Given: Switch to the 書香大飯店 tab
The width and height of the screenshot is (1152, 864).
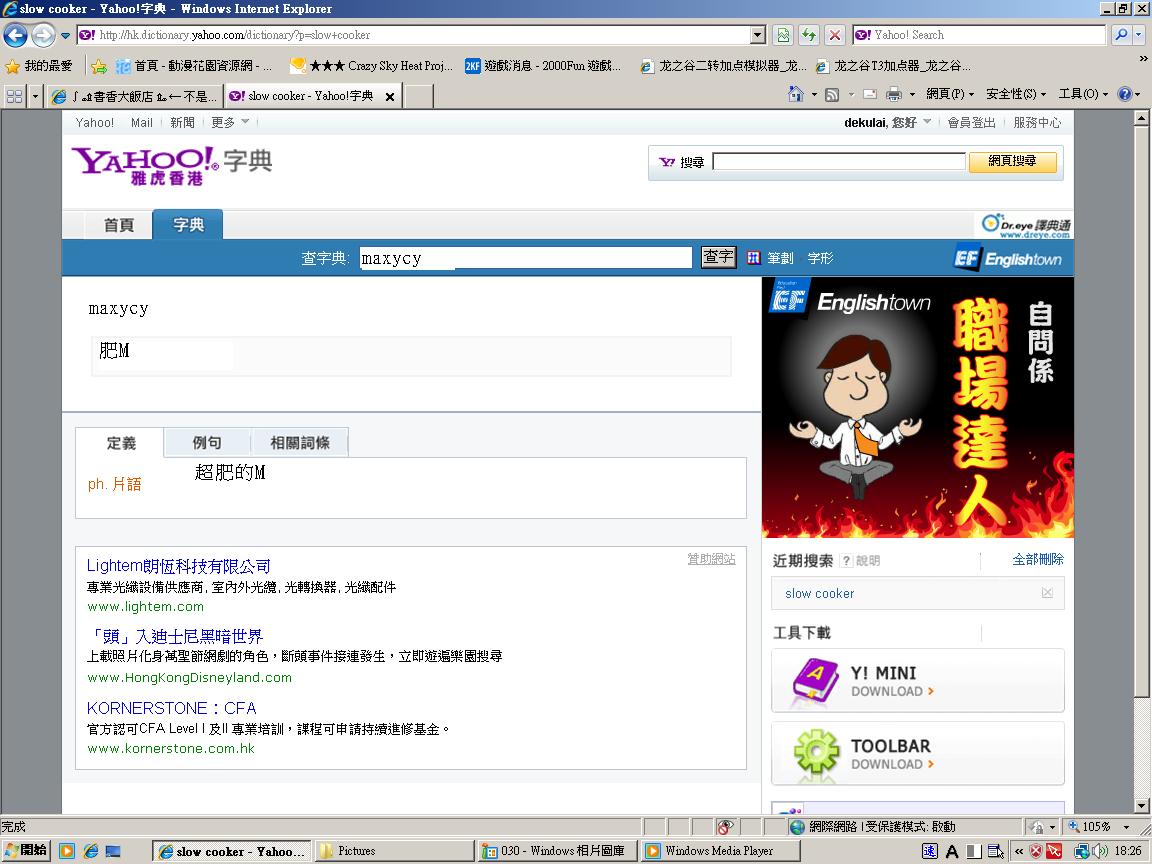Looking at the screenshot, I should [134, 96].
